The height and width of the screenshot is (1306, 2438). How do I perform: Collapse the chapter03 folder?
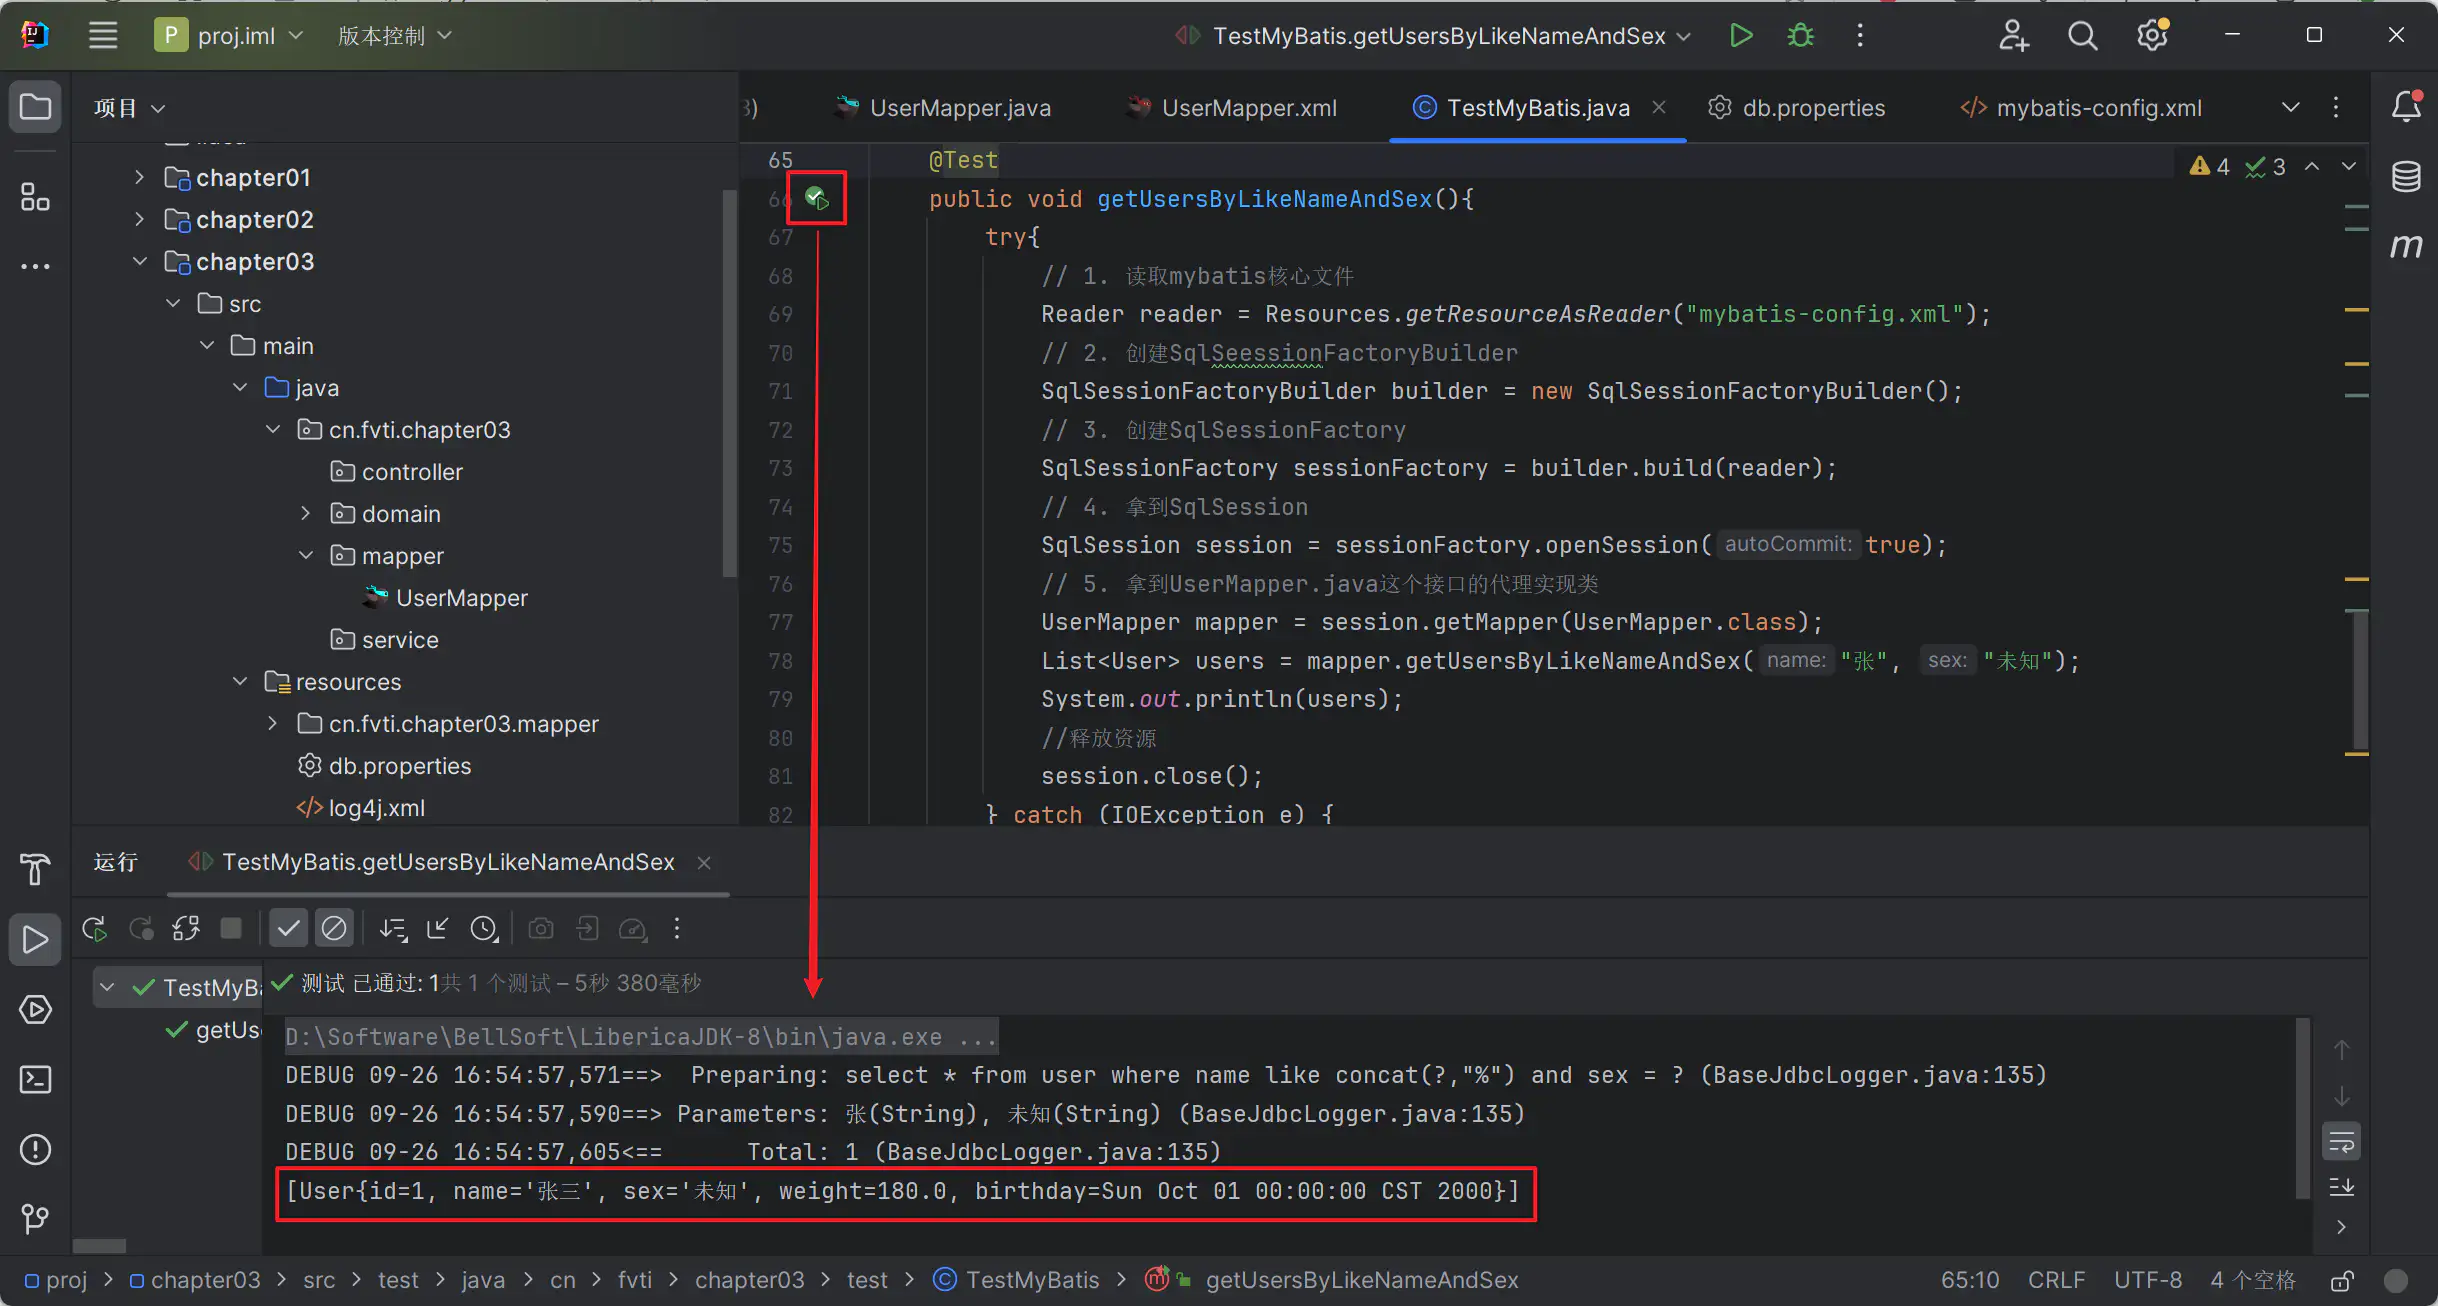click(139, 261)
